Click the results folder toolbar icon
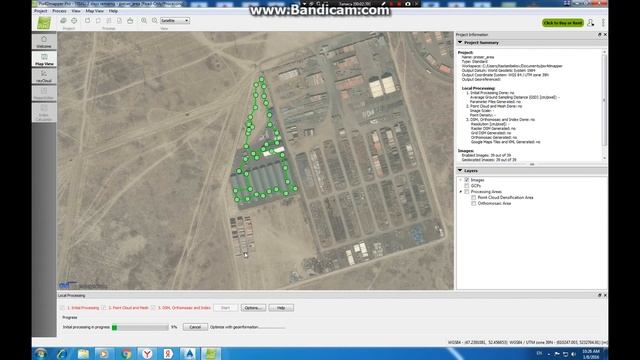Image resolution: width=640 pixels, height=360 pixels. (130, 20)
